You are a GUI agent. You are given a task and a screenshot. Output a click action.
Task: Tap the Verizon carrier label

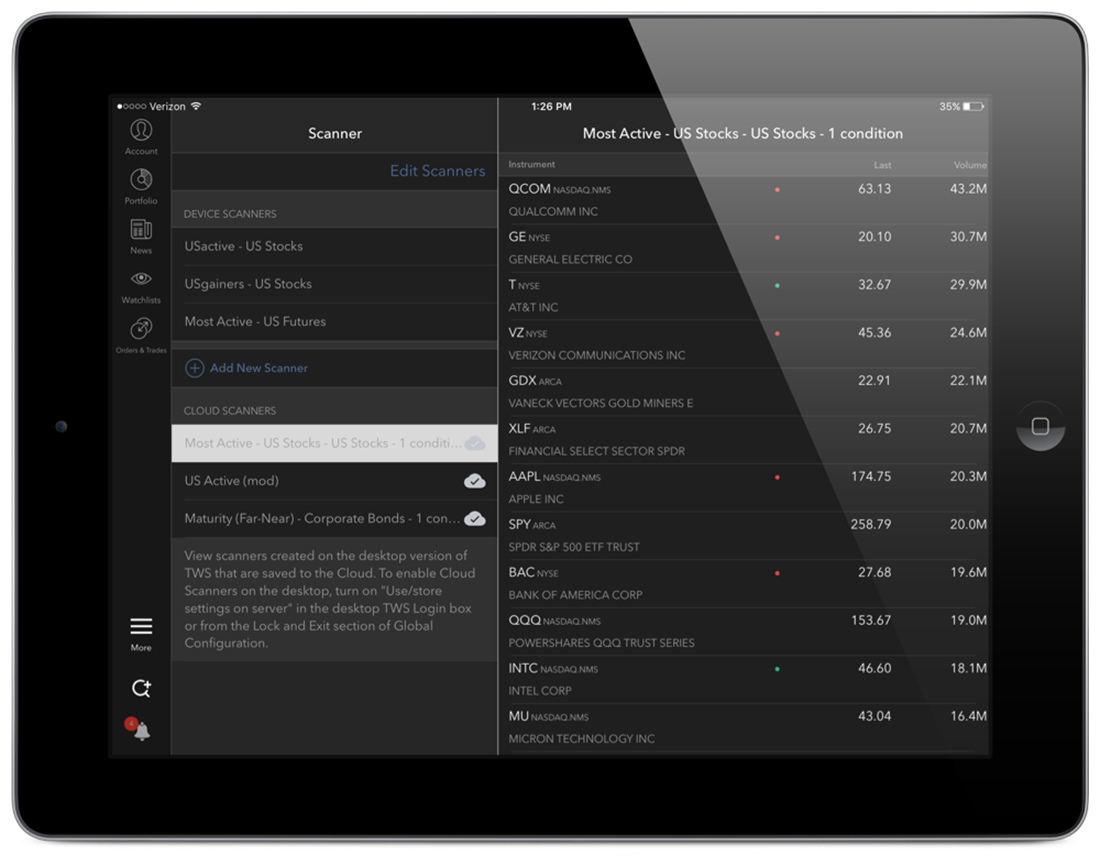(168, 107)
